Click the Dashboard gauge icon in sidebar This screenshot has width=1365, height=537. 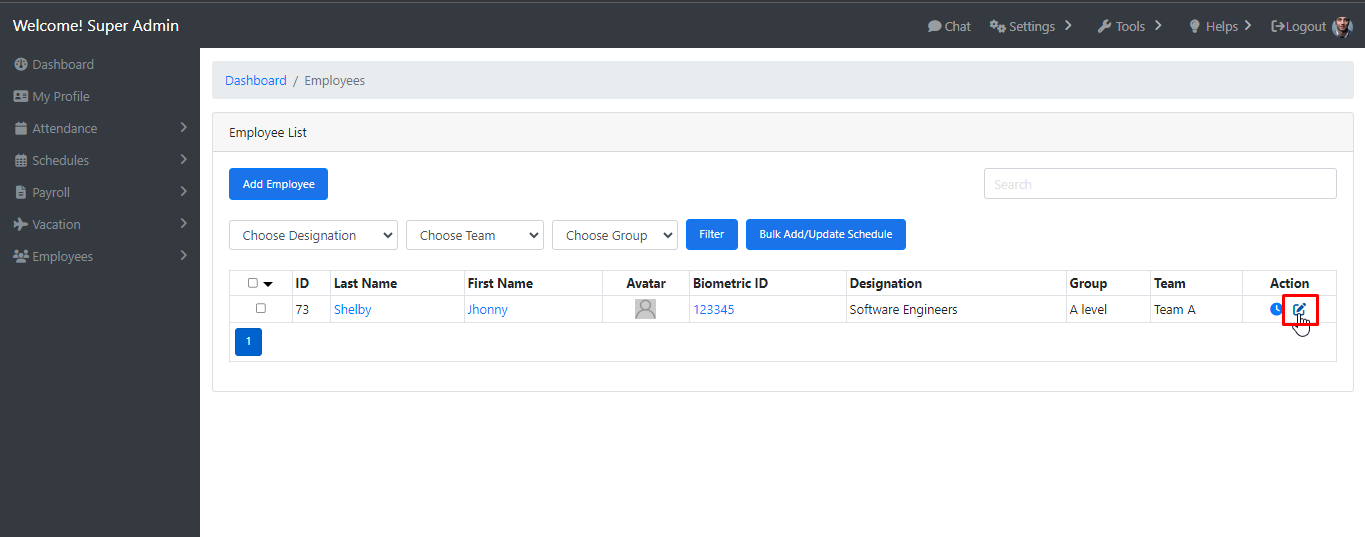click(x=21, y=64)
